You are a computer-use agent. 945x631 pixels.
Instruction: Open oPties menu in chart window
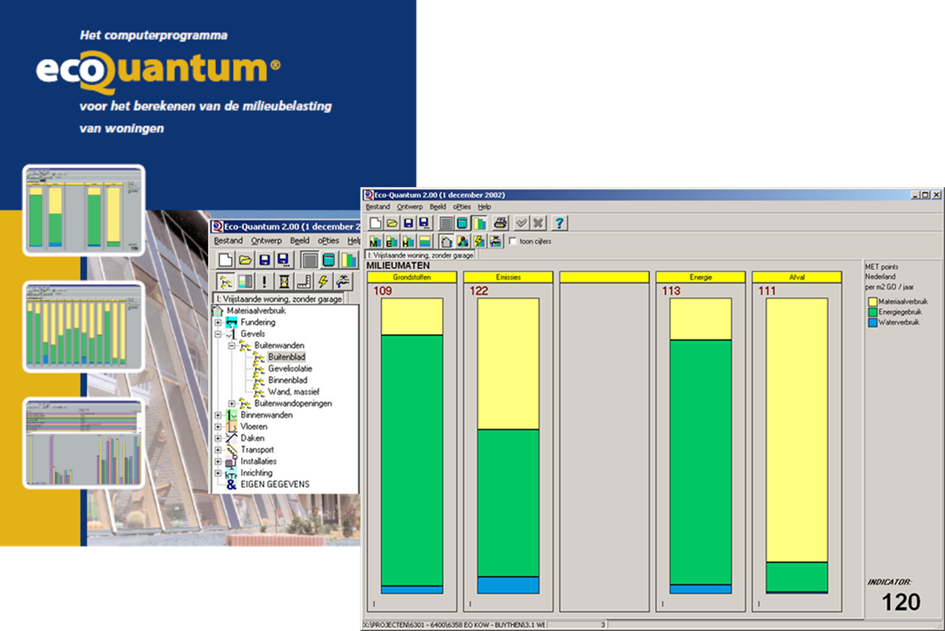point(462,207)
